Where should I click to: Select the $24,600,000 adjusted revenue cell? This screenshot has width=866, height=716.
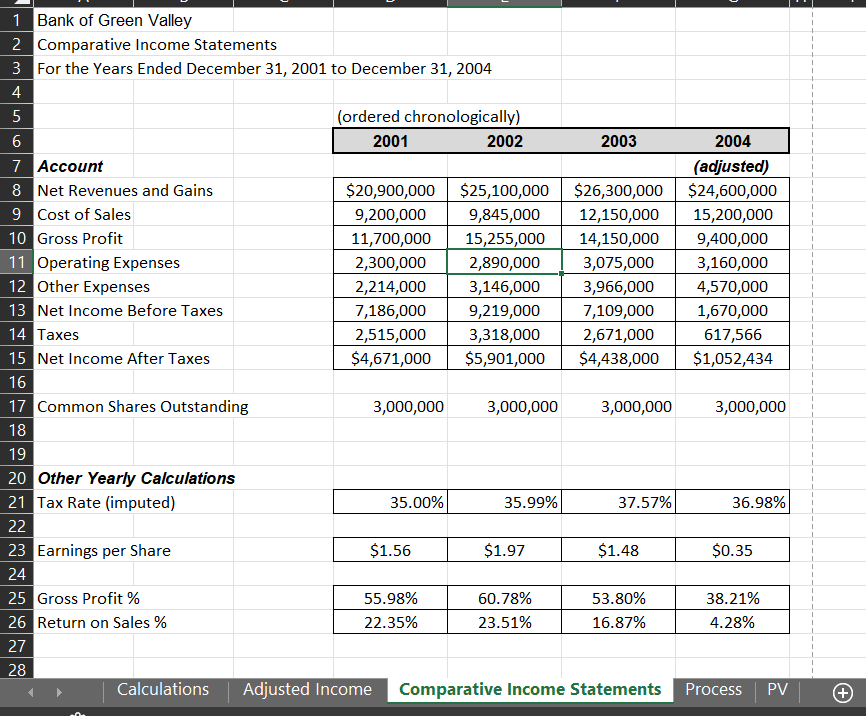(732, 190)
